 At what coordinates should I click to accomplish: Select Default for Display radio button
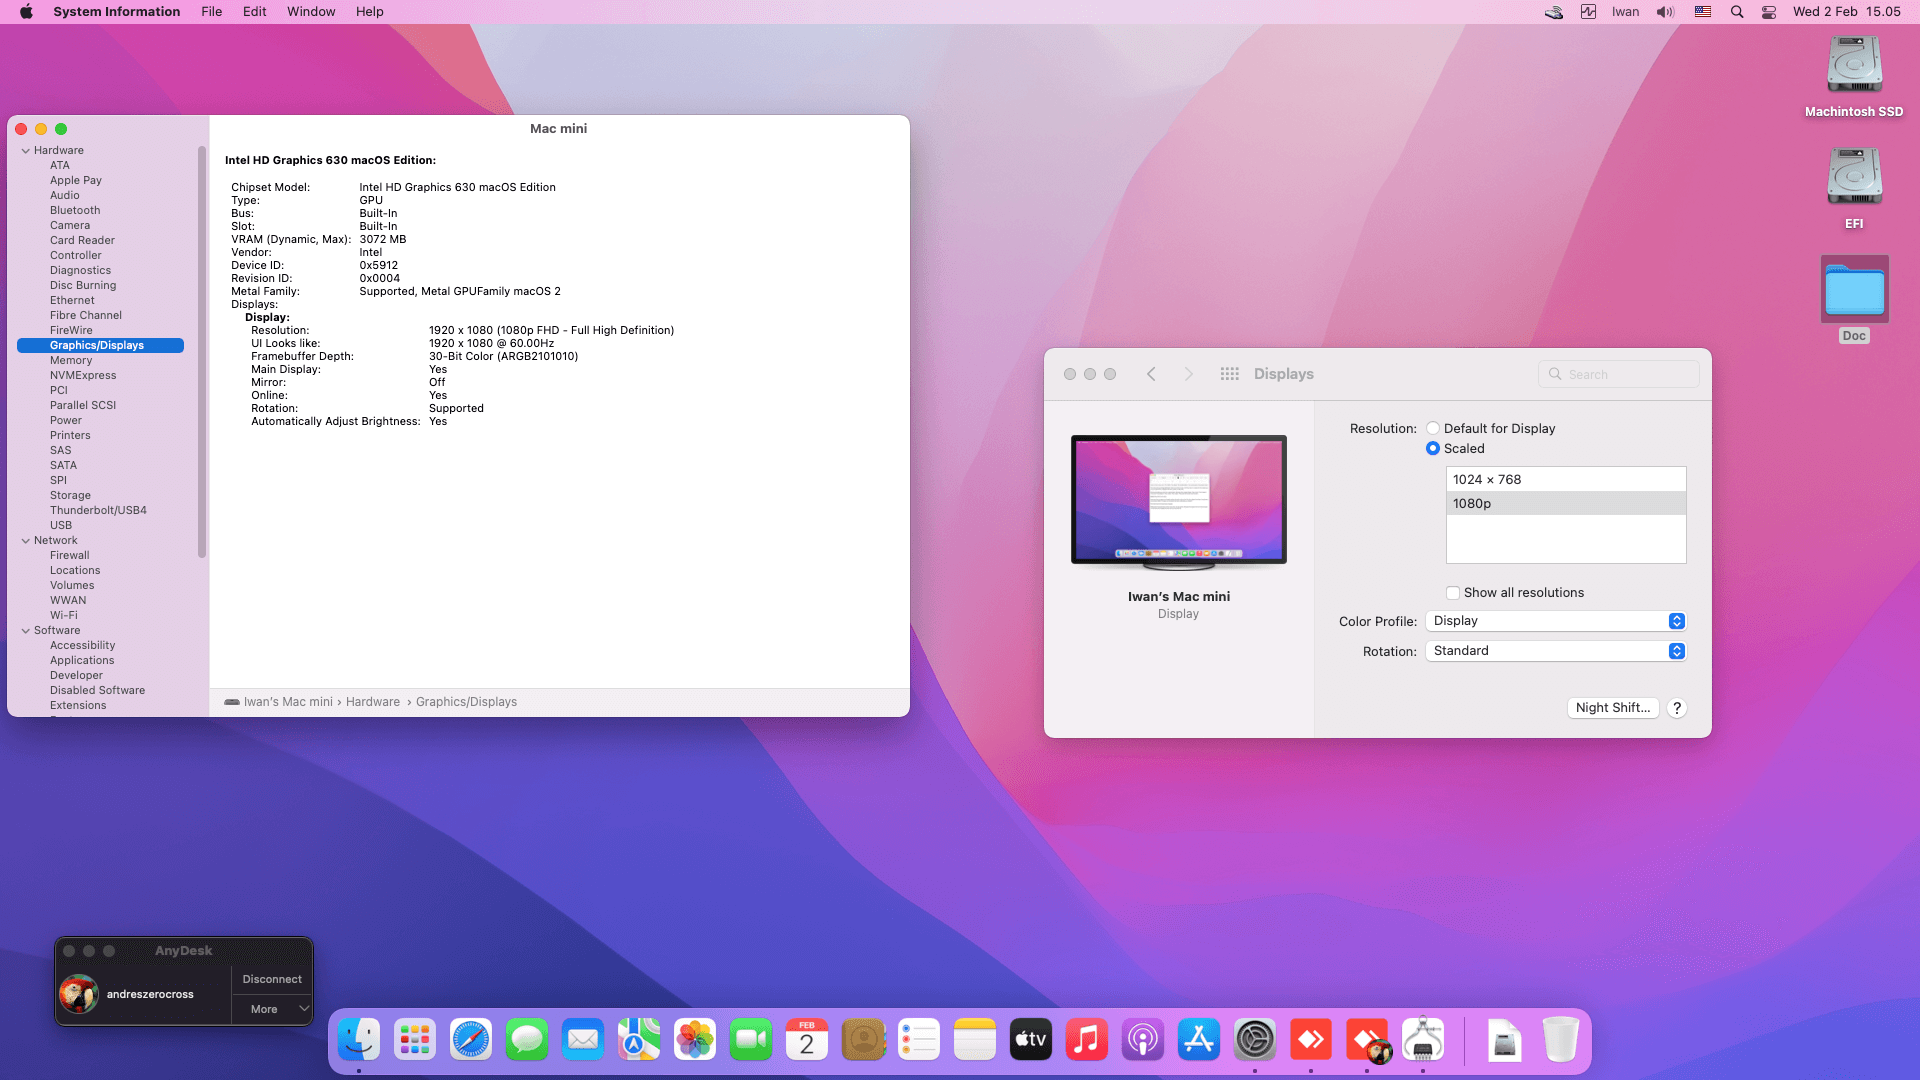[x=1433, y=428]
